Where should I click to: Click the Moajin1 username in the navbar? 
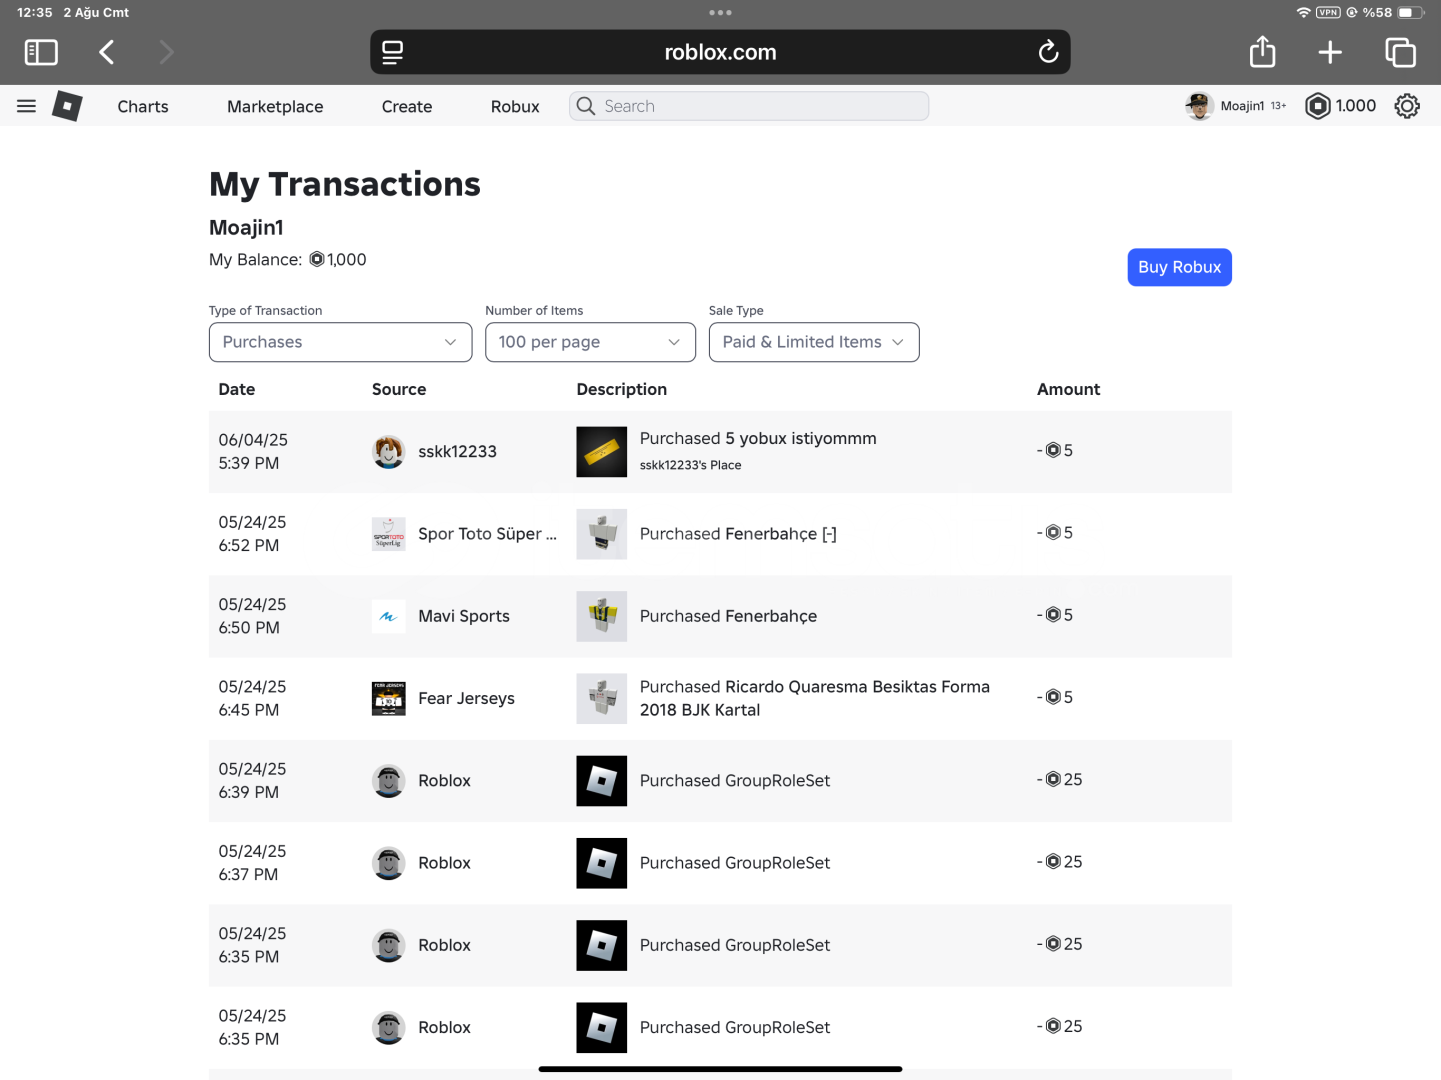(x=1242, y=106)
